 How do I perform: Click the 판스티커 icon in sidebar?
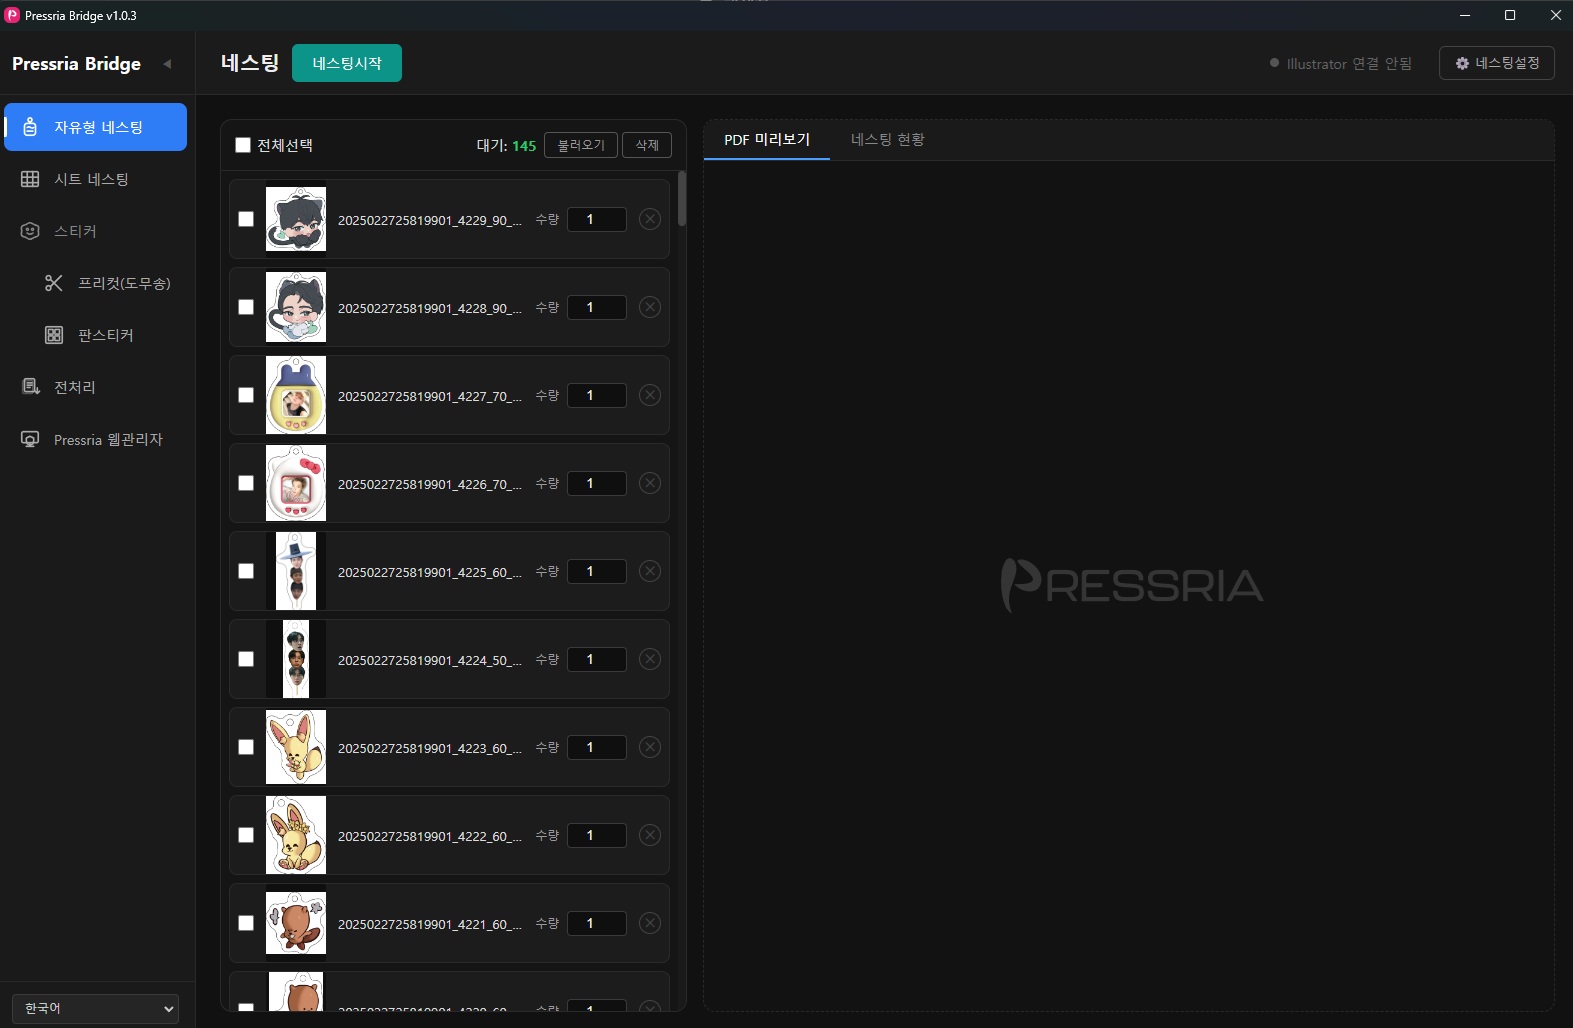[x=54, y=335]
